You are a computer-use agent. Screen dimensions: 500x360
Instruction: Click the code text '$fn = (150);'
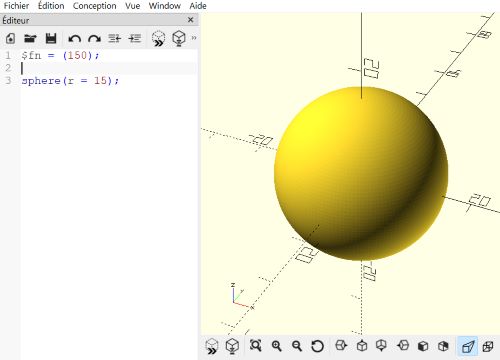tap(60, 55)
